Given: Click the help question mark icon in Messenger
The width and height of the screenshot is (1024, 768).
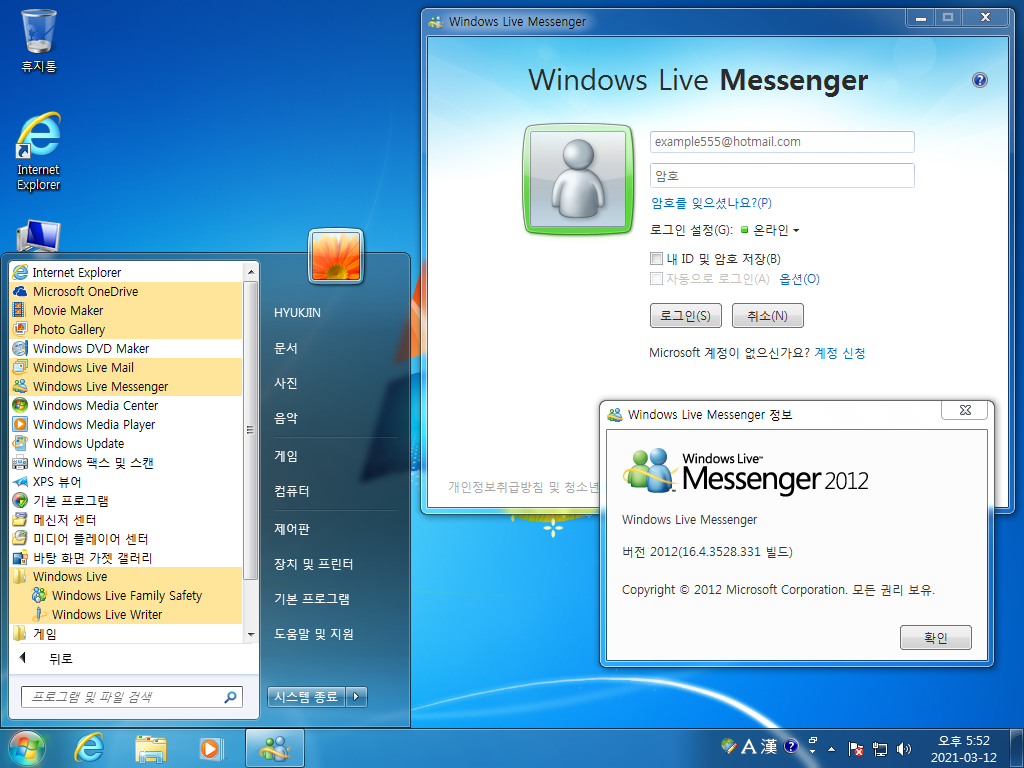Looking at the screenshot, I should pyautogui.click(x=980, y=80).
